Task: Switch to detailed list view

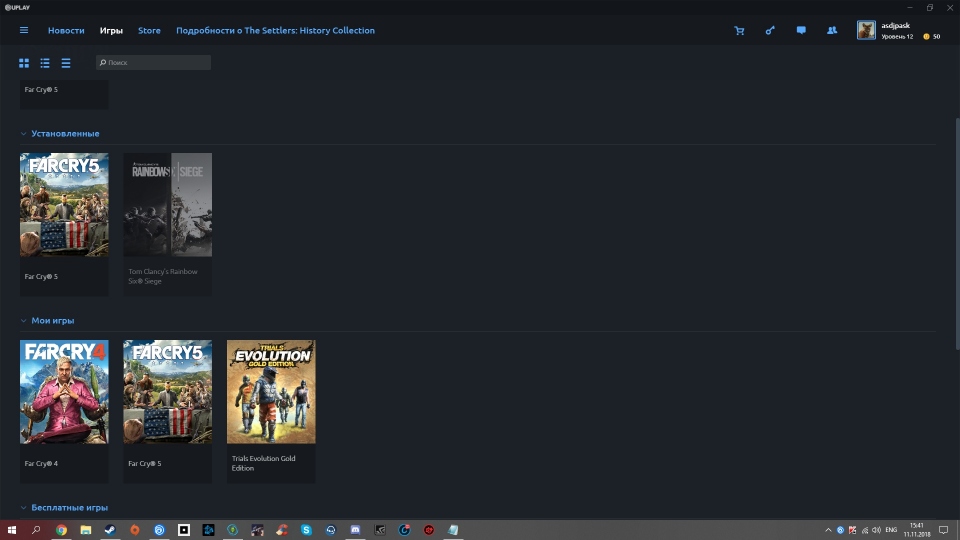Action: [x=45, y=63]
